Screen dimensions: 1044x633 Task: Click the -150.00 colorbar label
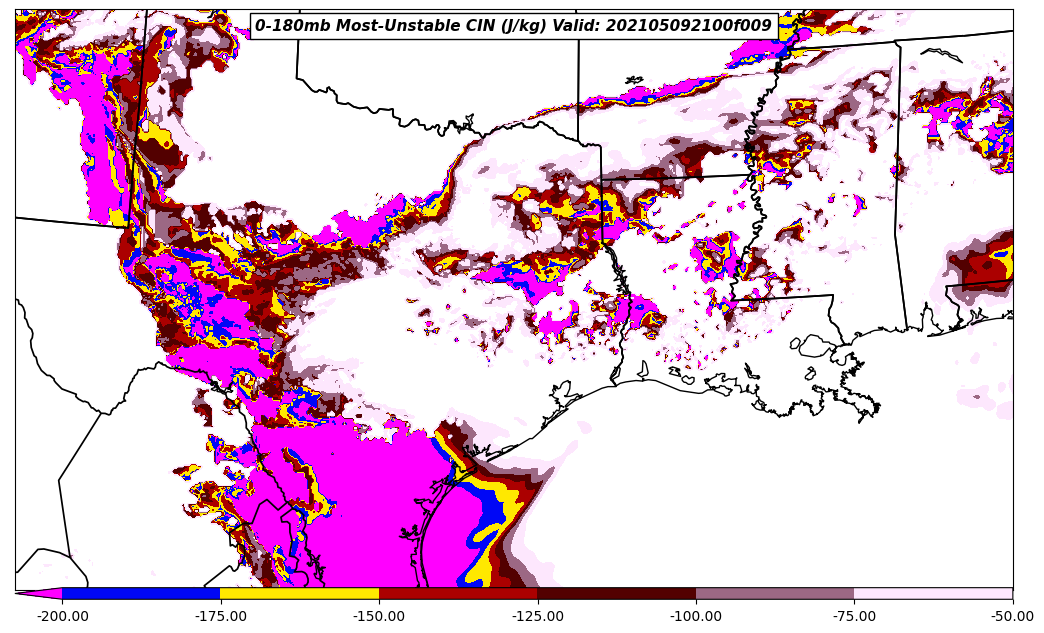coord(379,616)
